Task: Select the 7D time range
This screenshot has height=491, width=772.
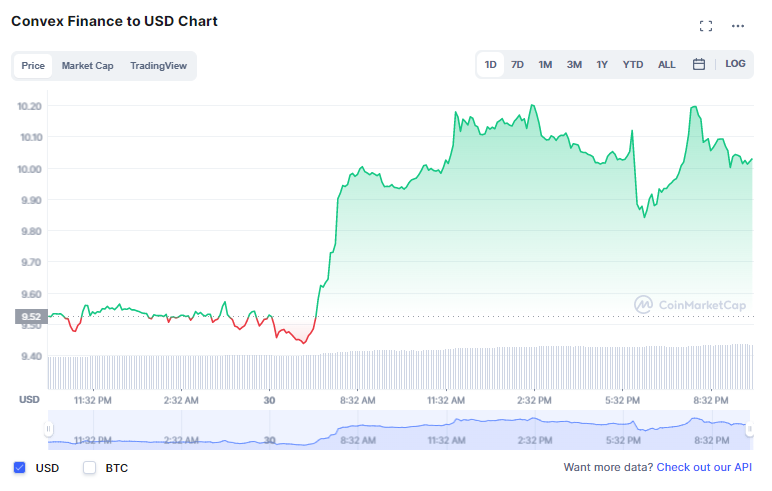Action: pyautogui.click(x=517, y=65)
